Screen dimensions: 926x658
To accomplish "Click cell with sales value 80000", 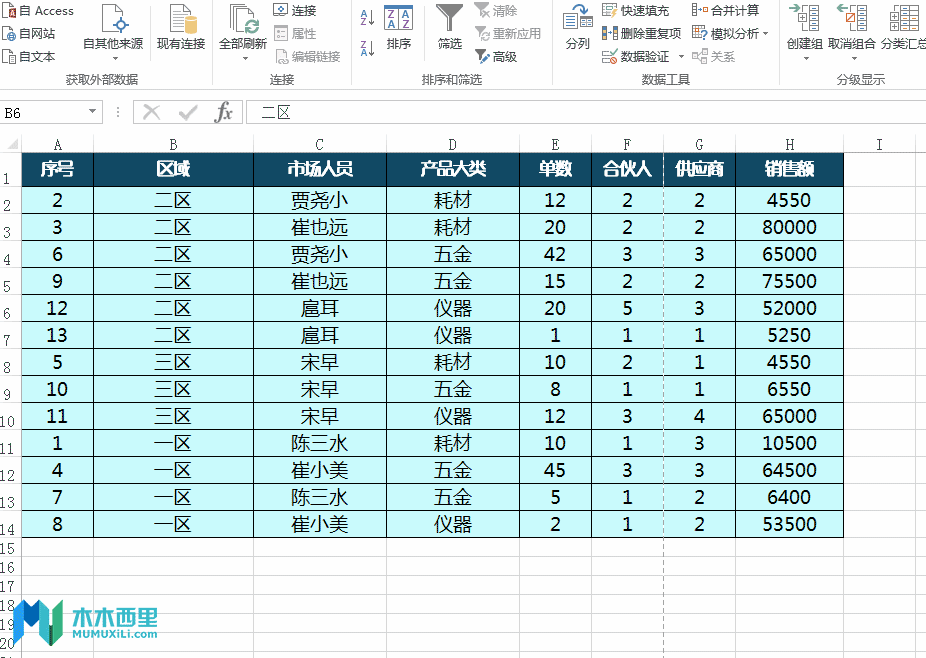I will pos(790,227).
